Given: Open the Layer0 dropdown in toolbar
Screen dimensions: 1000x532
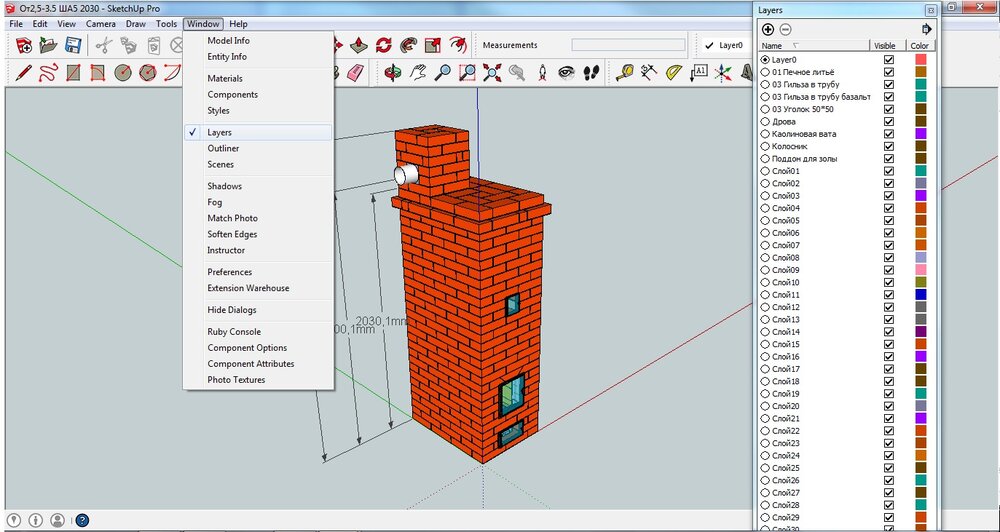Looking at the screenshot, I should [730, 45].
